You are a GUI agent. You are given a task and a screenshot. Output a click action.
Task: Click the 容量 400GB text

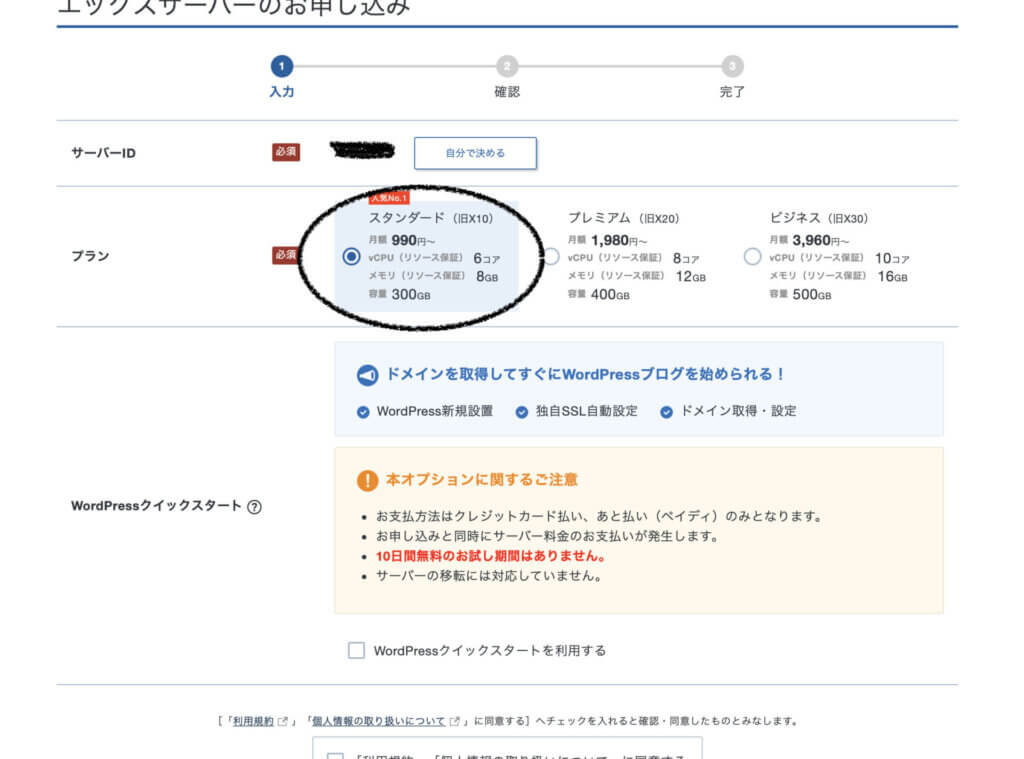(599, 295)
